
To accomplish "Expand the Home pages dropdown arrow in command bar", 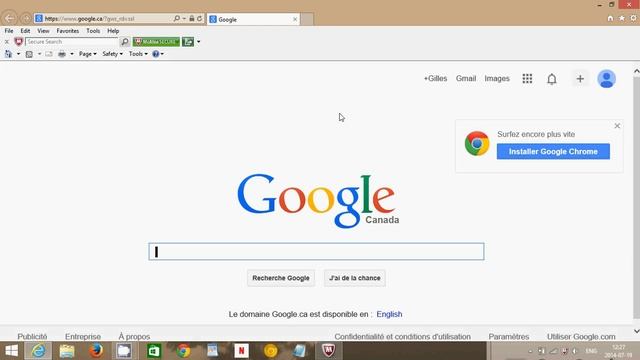I will tap(18, 54).
